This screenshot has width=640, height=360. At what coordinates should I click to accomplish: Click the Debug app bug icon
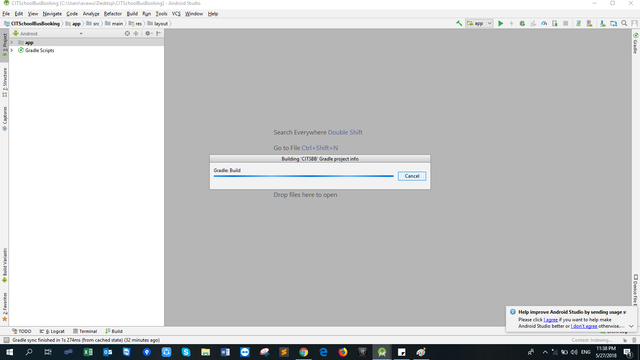point(522,23)
